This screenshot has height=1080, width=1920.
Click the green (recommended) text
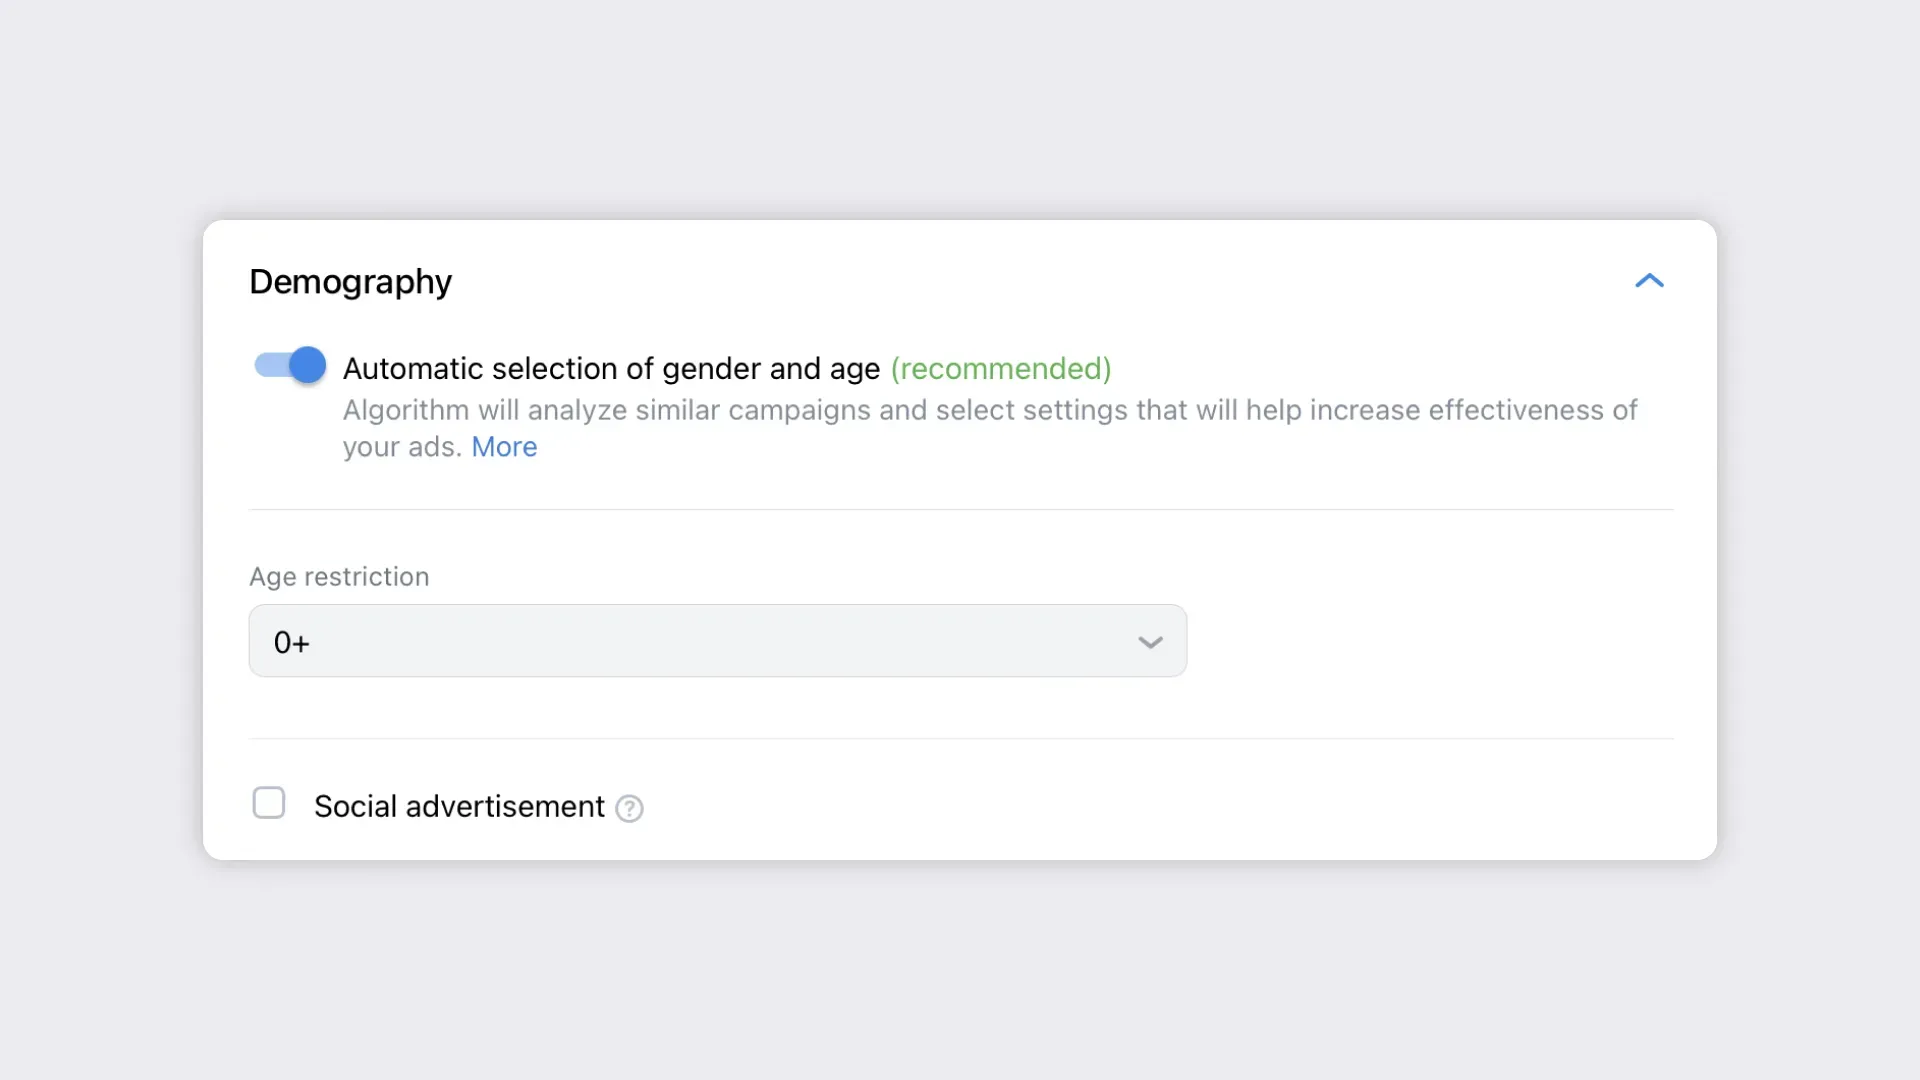1001,369
